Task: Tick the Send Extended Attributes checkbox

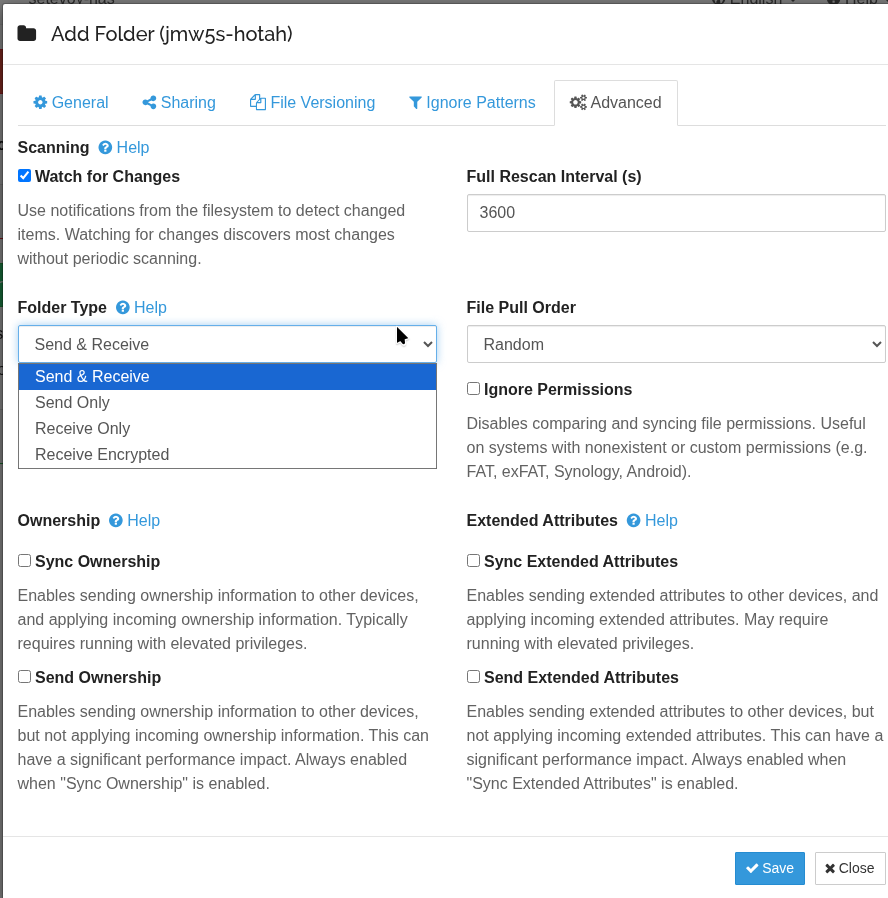Action: click(474, 677)
